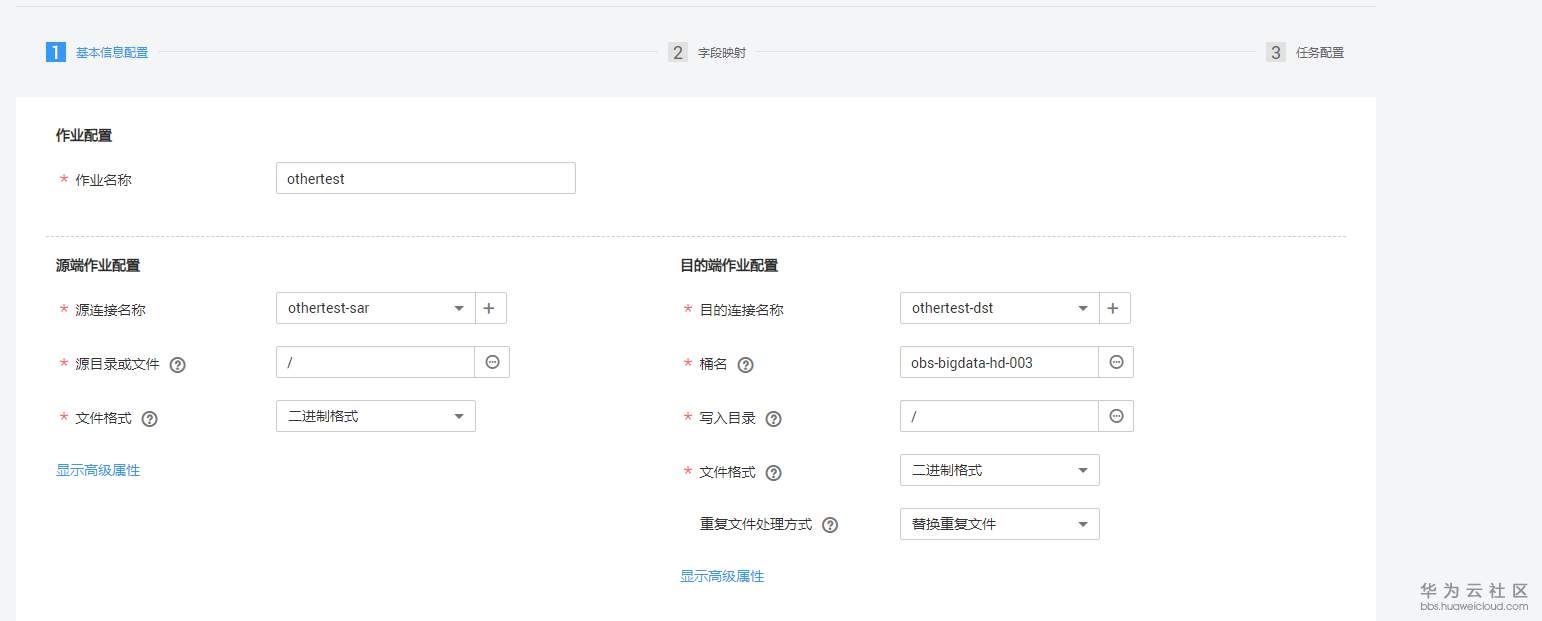
Task: Click browse icon next to write directory
Action: (x=1116, y=416)
